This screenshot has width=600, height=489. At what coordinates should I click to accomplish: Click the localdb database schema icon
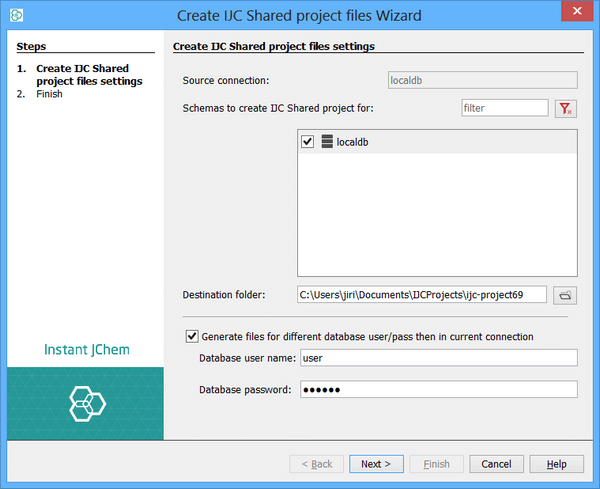pyautogui.click(x=327, y=143)
